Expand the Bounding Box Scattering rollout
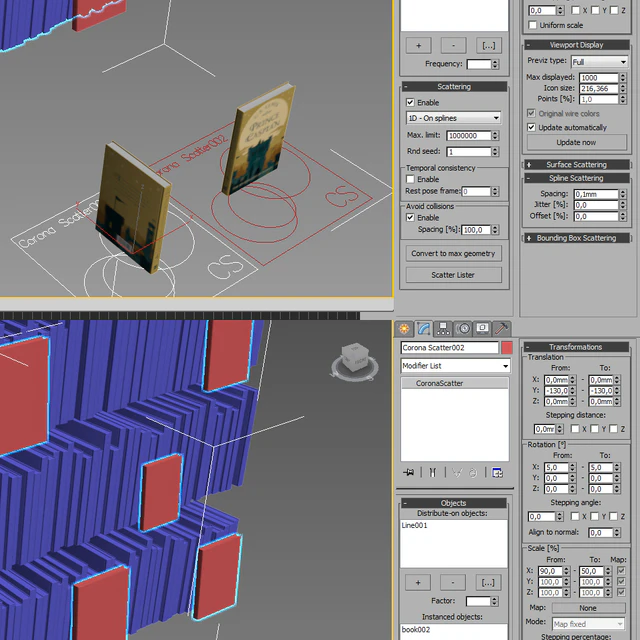This screenshot has height=640, width=640. (576, 238)
